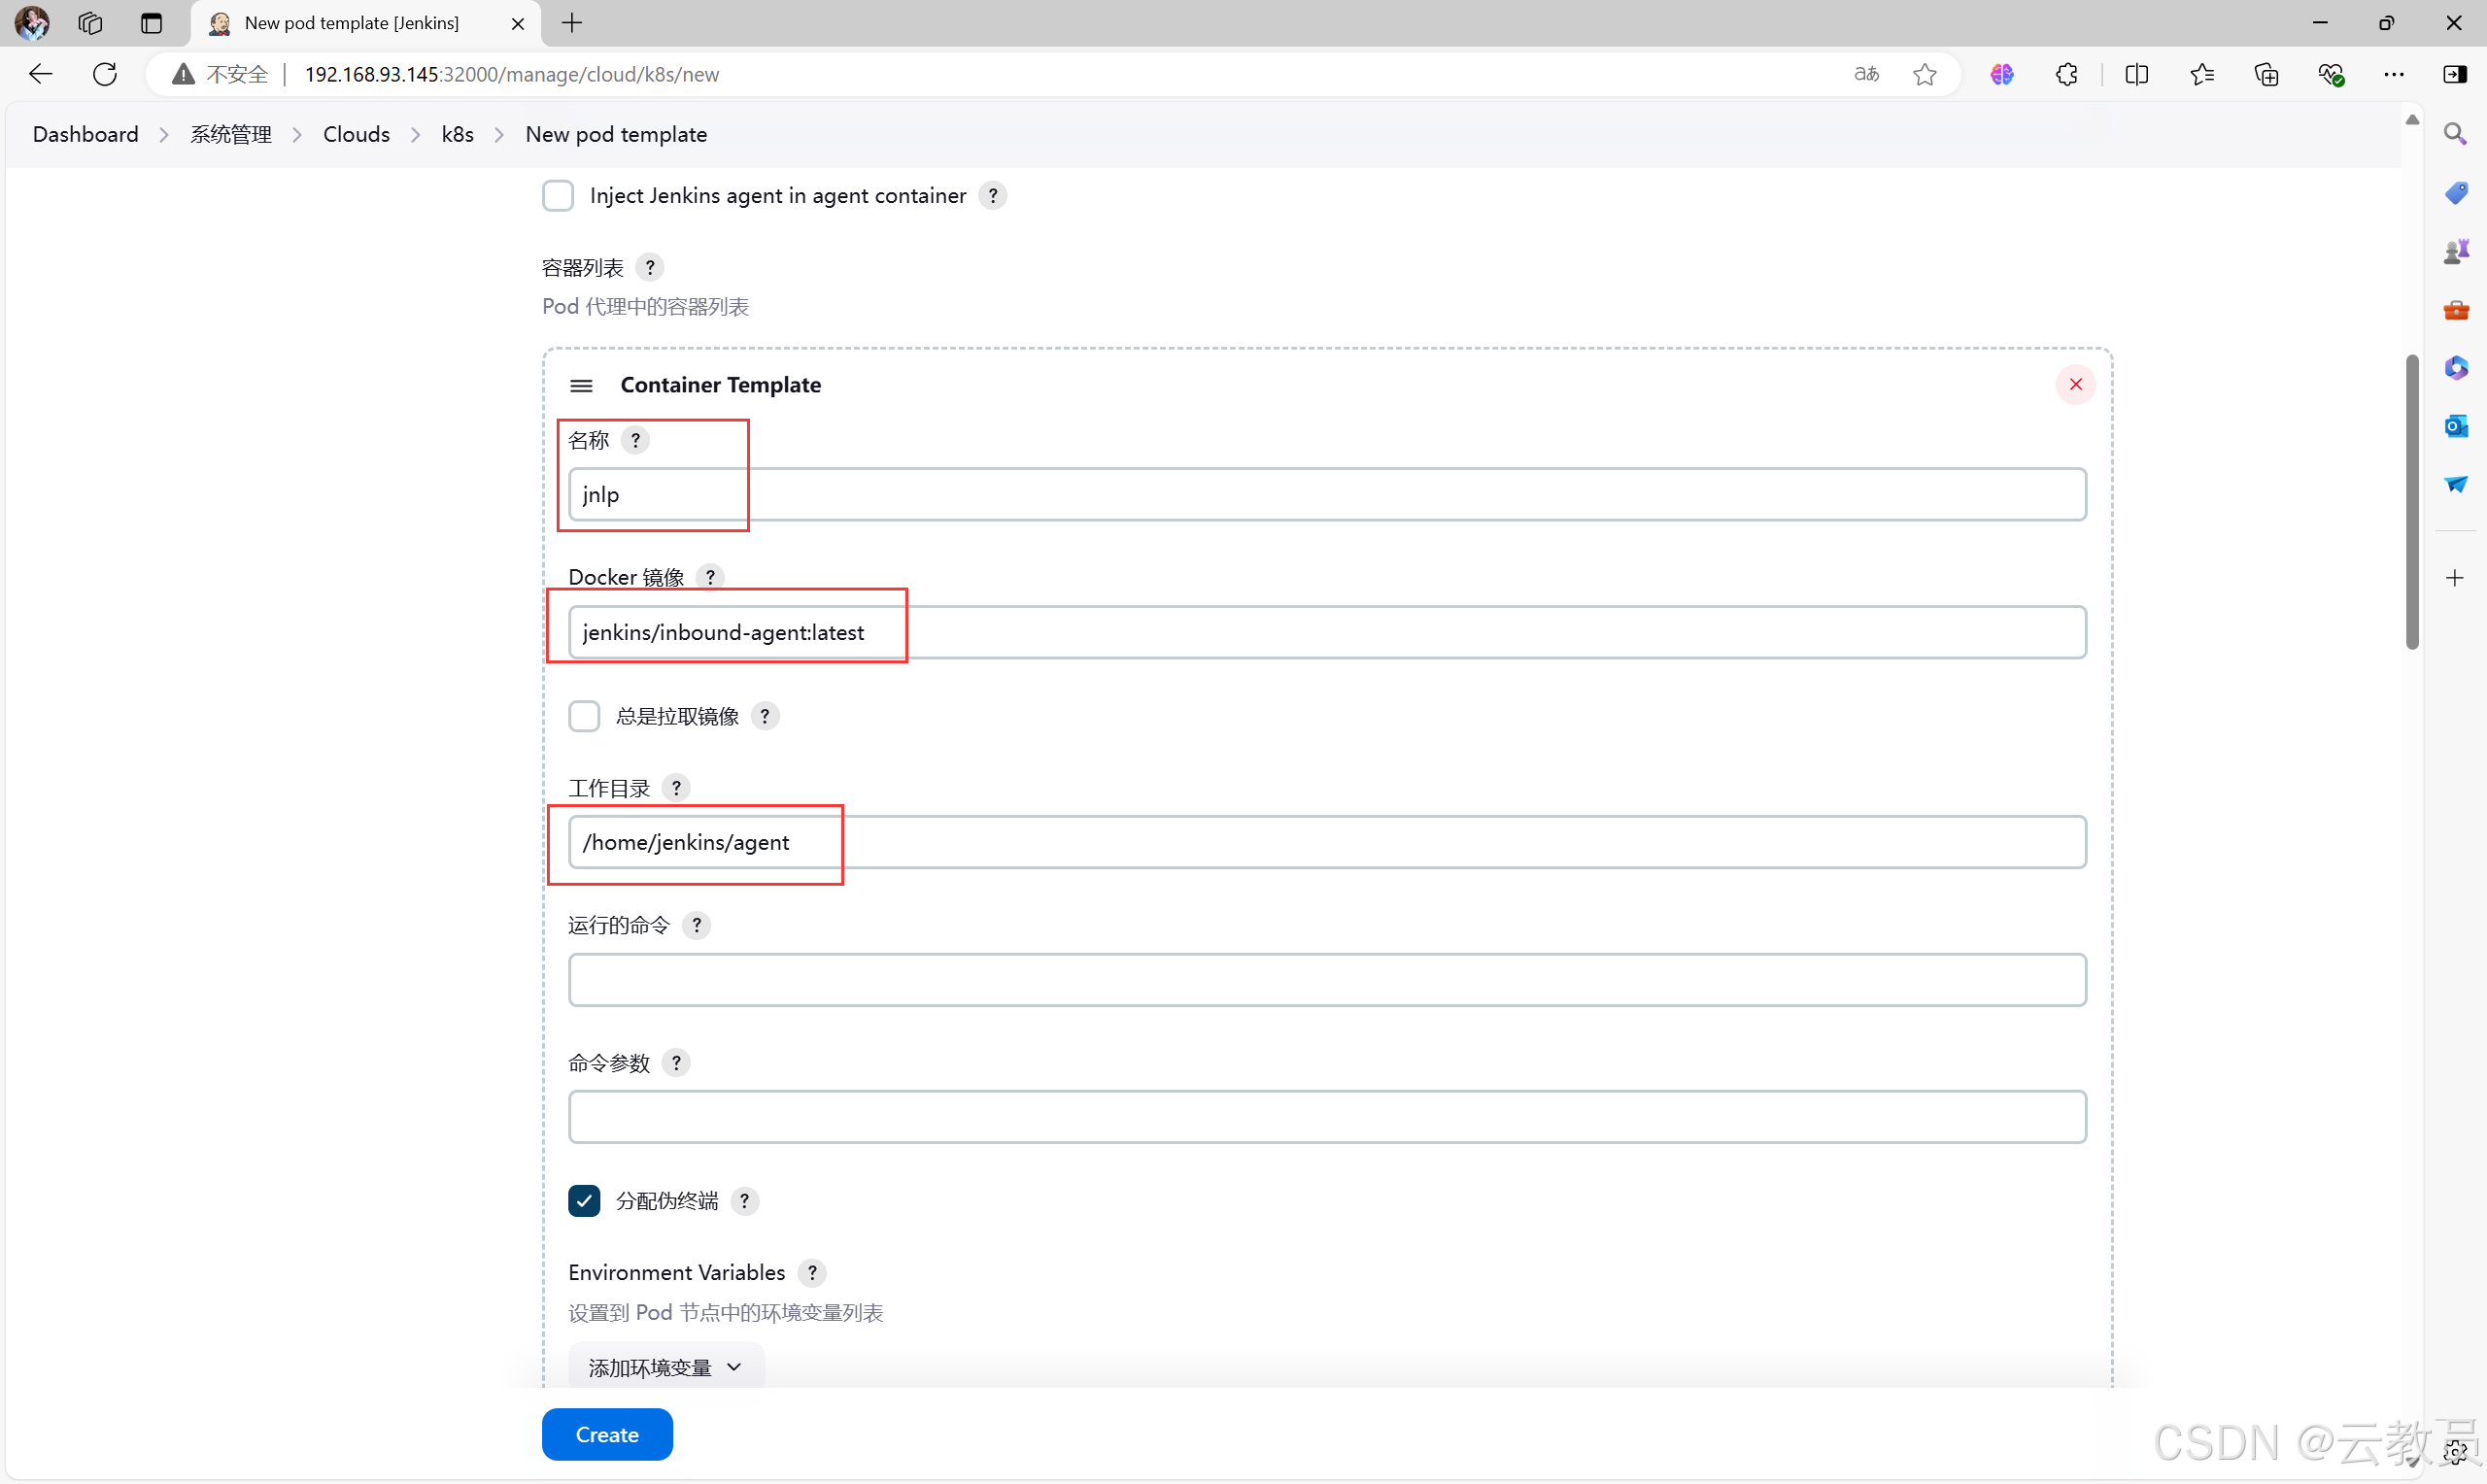2487x1484 pixels.
Task: Open help for 工作目录 field
Action: point(676,788)
